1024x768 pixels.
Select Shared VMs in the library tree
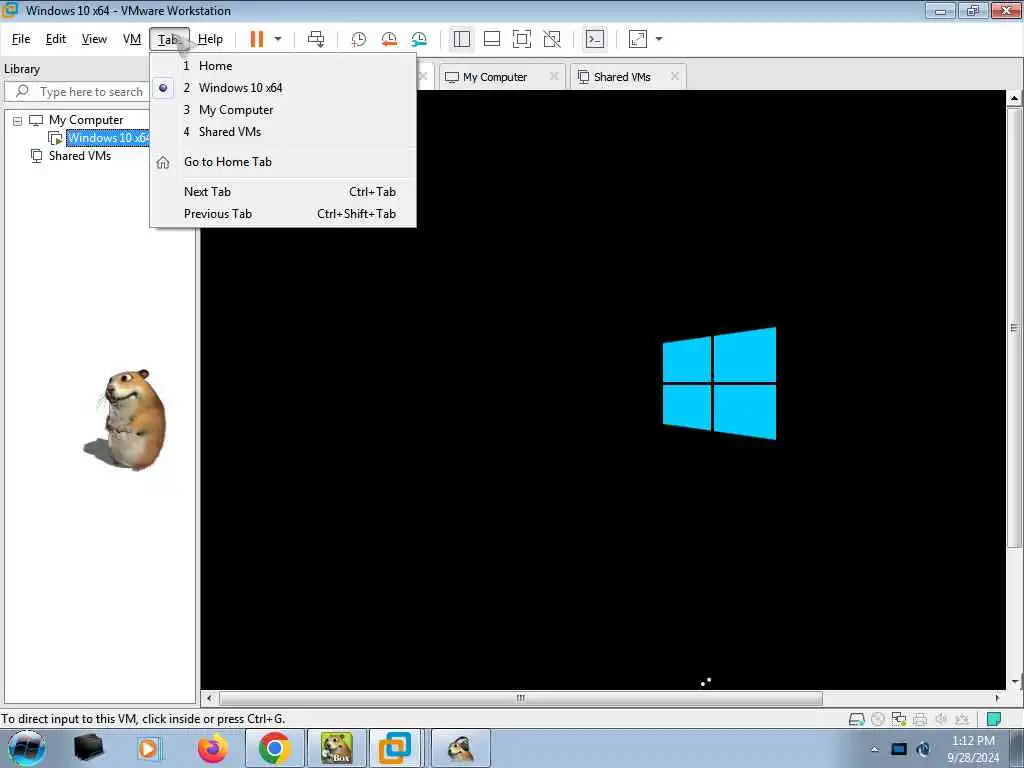pyautogui.click(x=80, y=156)
